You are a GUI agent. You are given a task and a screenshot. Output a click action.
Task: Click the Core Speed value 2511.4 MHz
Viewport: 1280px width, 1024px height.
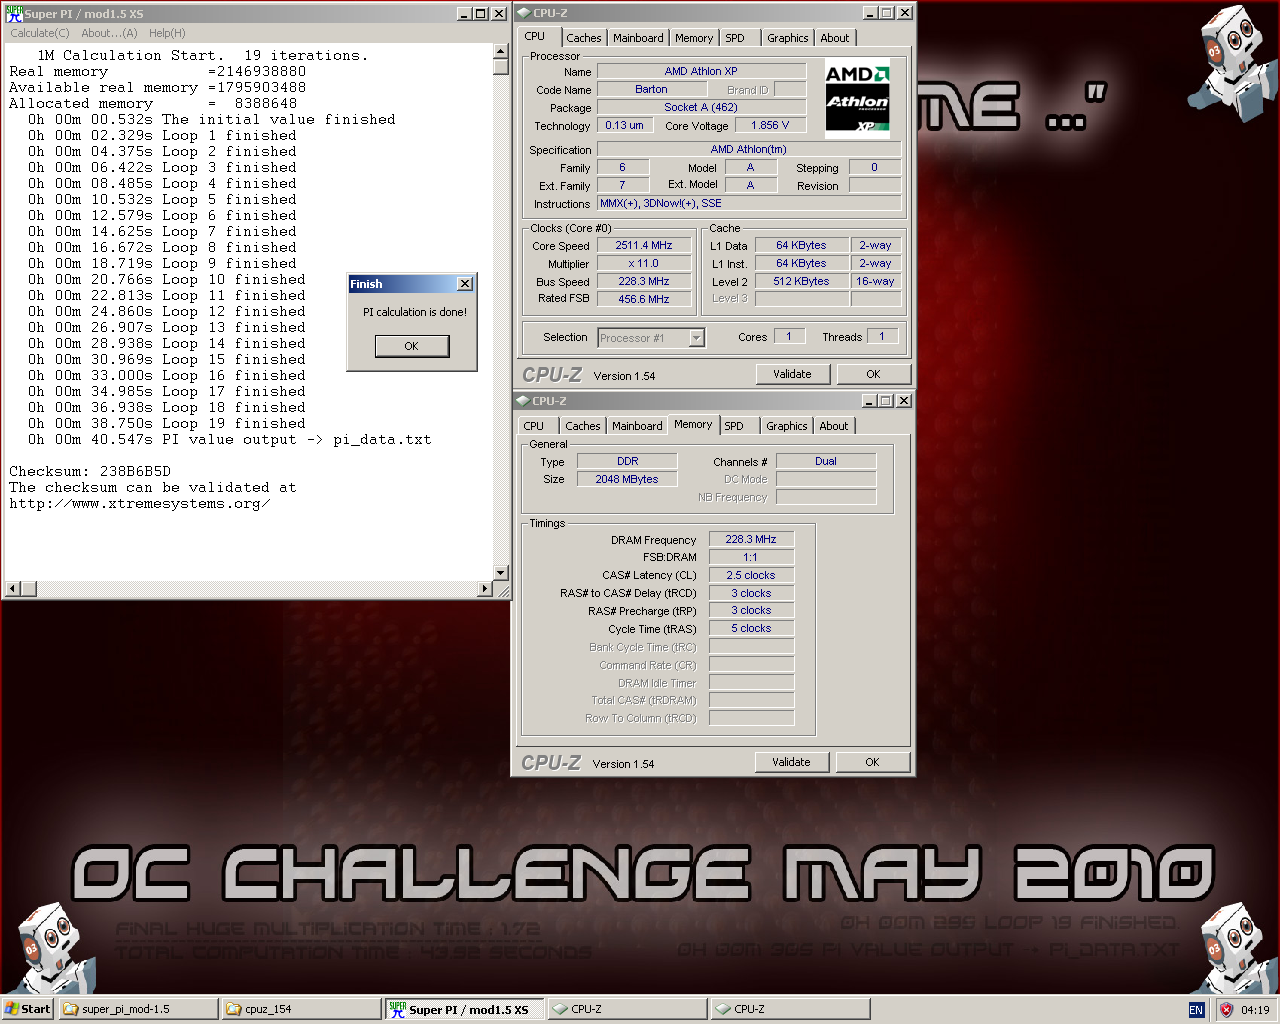pos(644,245)
